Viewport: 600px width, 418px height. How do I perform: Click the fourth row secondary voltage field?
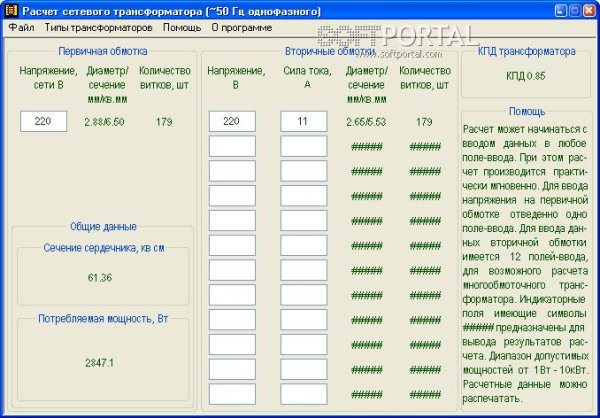tap(232, 196)
